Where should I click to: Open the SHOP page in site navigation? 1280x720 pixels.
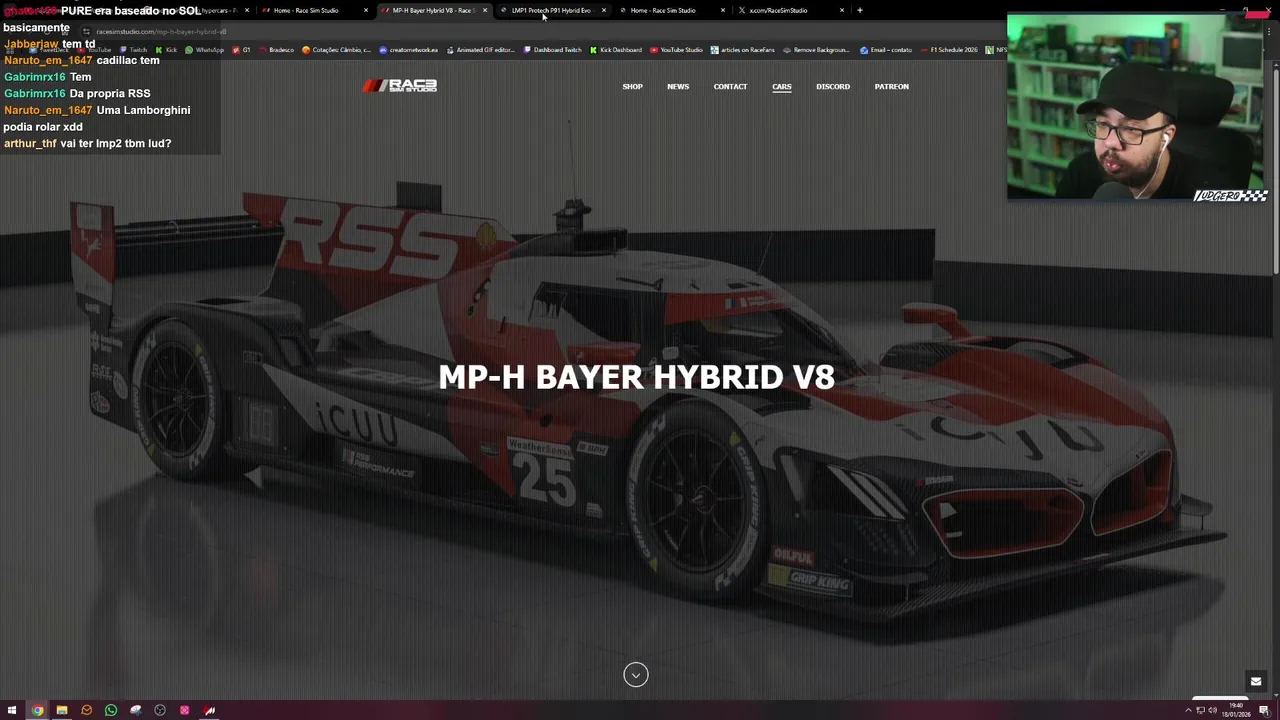coord(632,87)
